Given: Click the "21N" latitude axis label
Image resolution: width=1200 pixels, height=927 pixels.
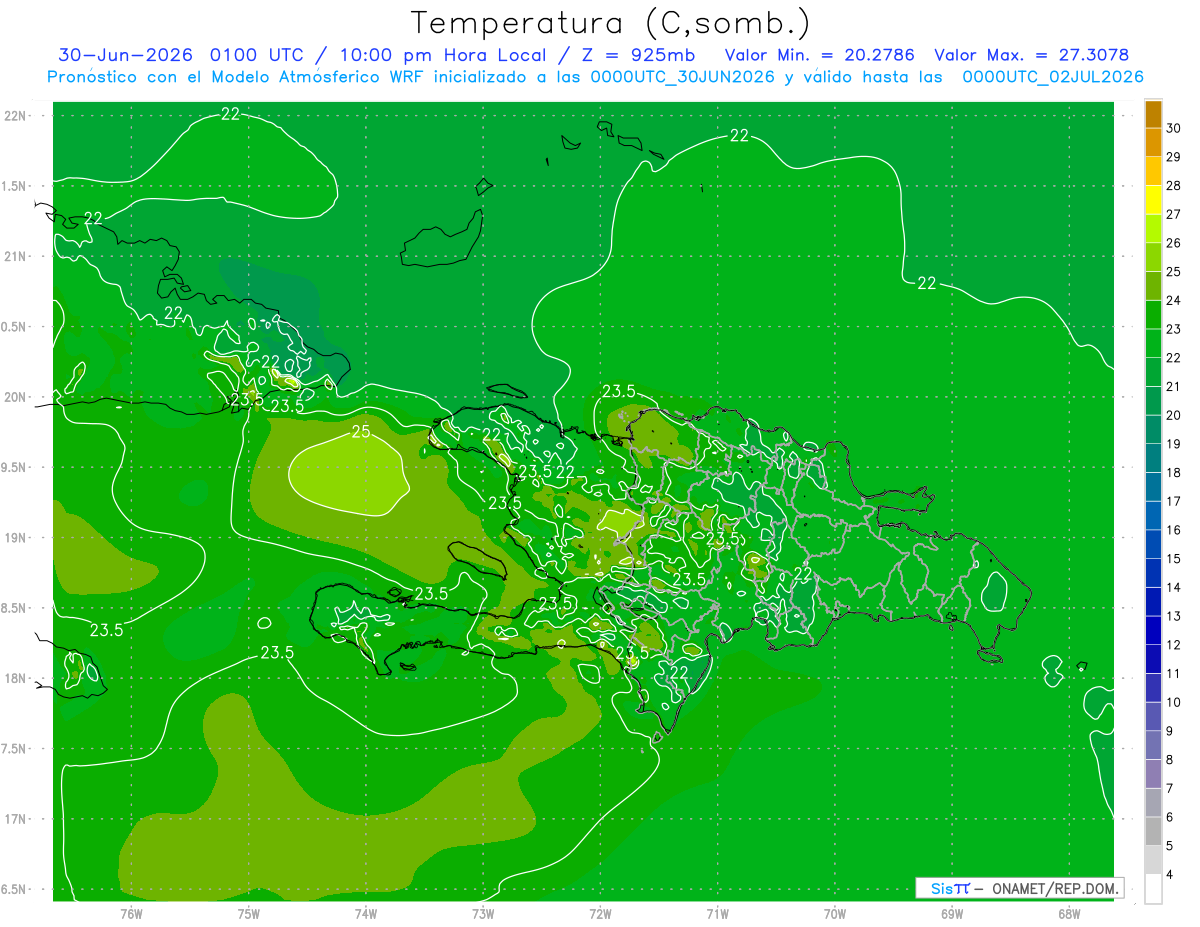Looking at the screenshot, I should tap(16, 256).
